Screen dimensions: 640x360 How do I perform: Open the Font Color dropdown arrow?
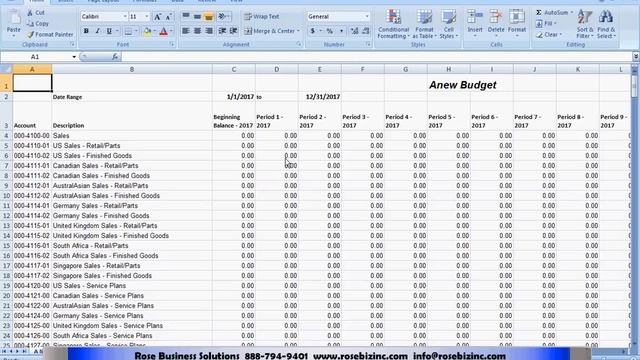pyautogui.click(x=171, y=31)
